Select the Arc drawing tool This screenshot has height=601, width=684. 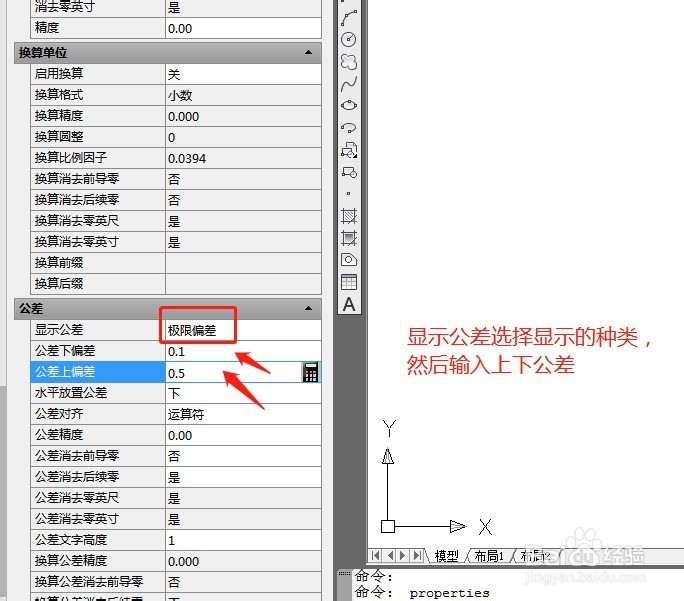[x=349, y=17]
